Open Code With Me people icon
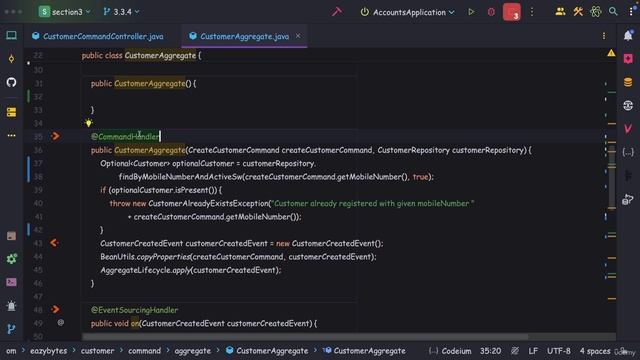This screenshot has width=640, height=360. pos(560,12)
